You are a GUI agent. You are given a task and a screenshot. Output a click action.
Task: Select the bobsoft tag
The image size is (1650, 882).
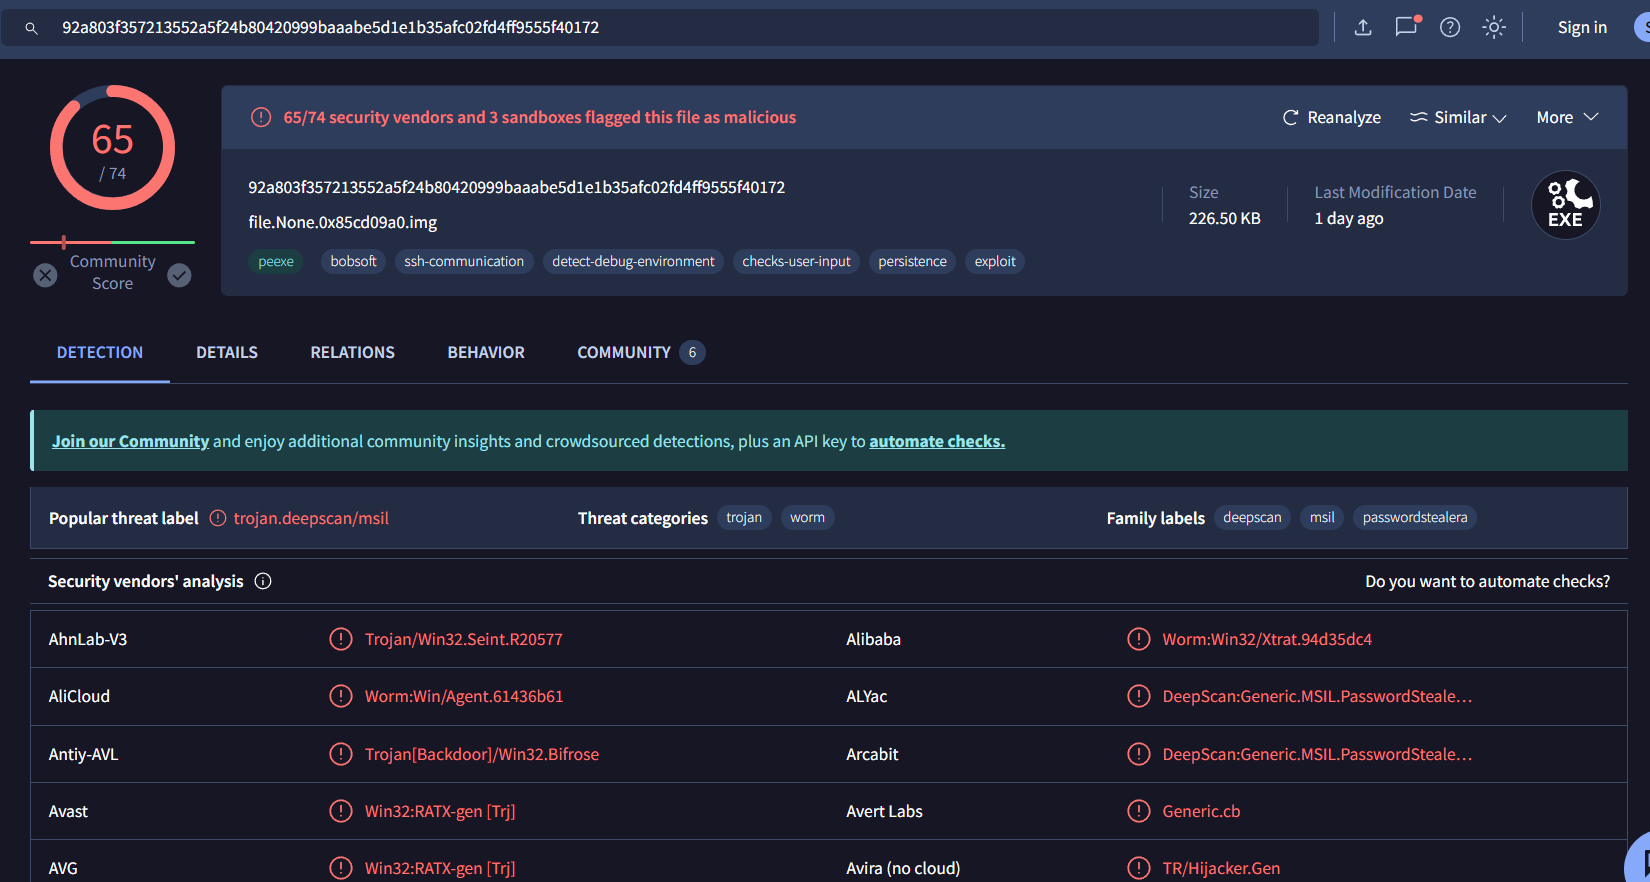pos(353,261)
